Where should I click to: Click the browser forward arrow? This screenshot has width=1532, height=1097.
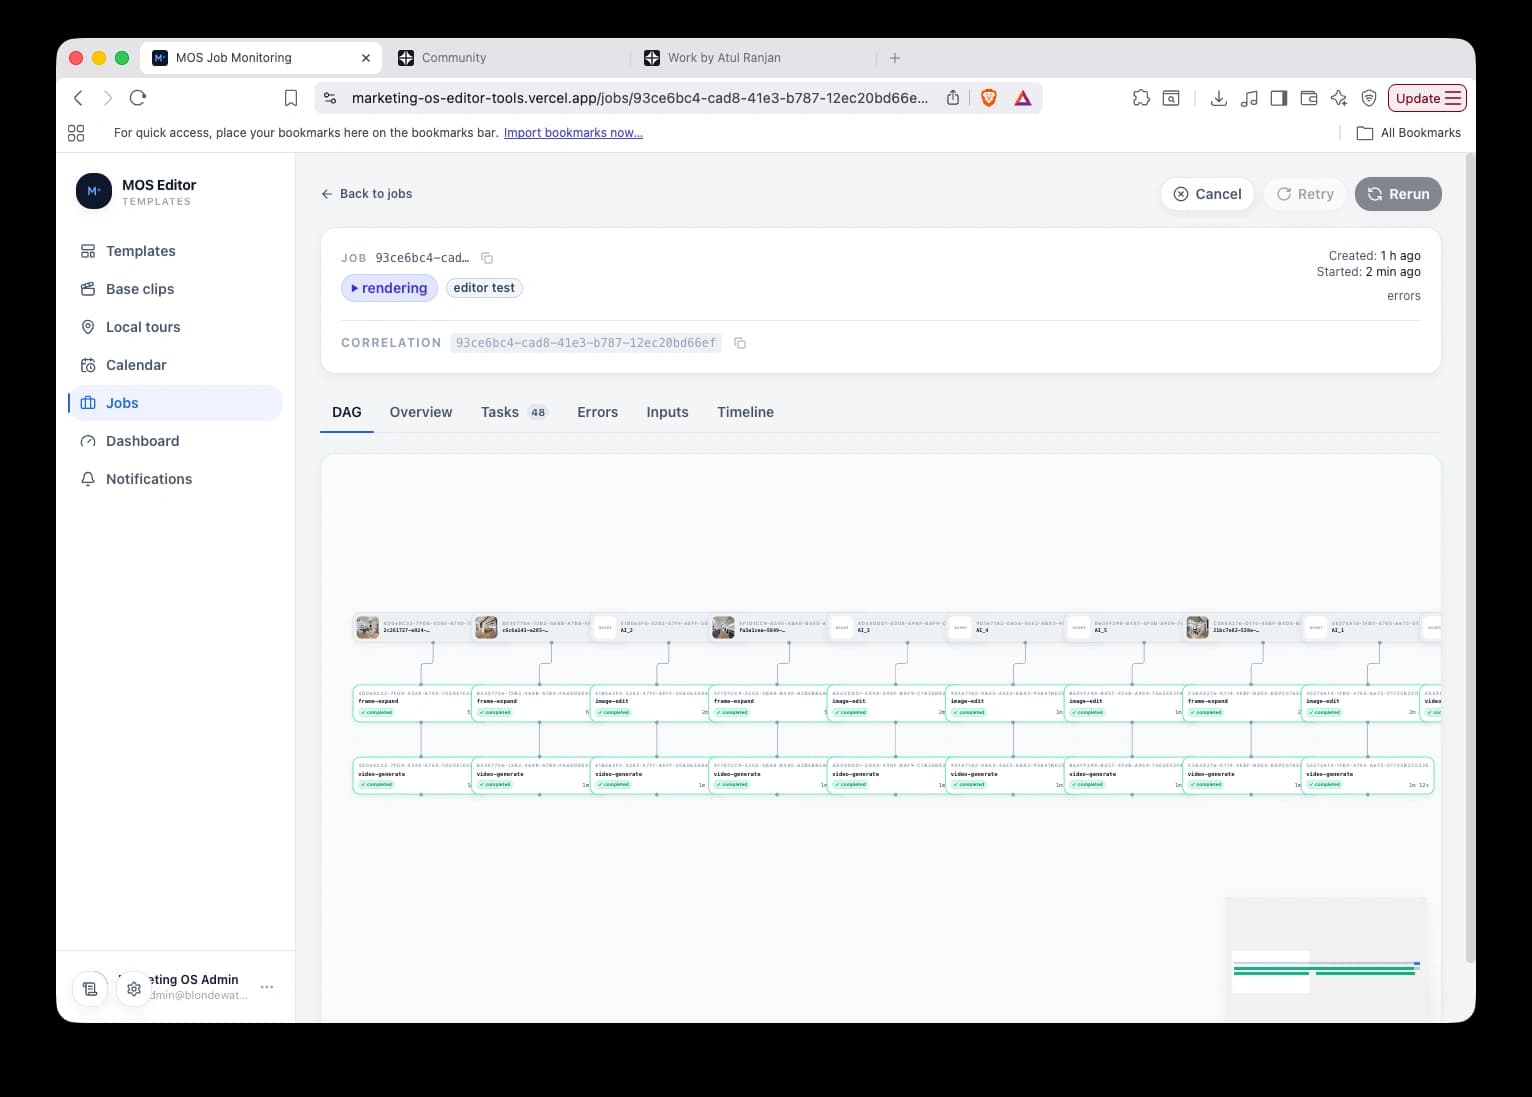108,98
